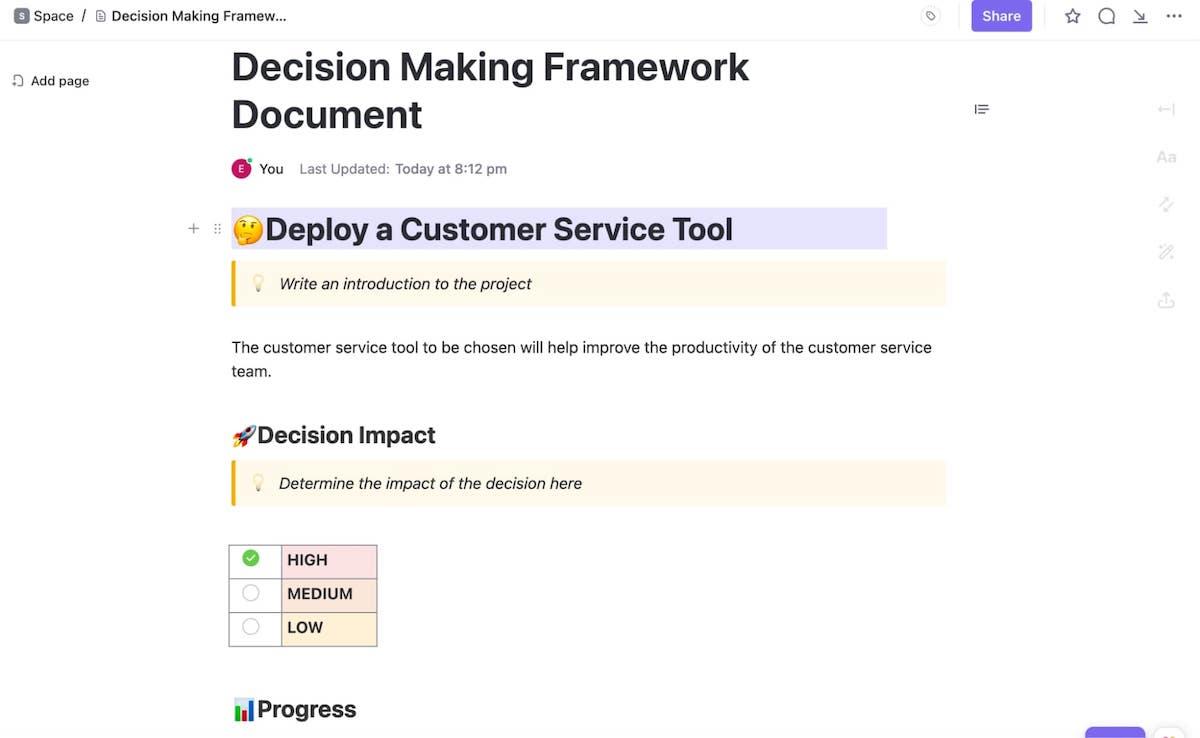Click the export upload icon in right sidebar
The image size is (1200, 738).
(x=1166, y=300)
